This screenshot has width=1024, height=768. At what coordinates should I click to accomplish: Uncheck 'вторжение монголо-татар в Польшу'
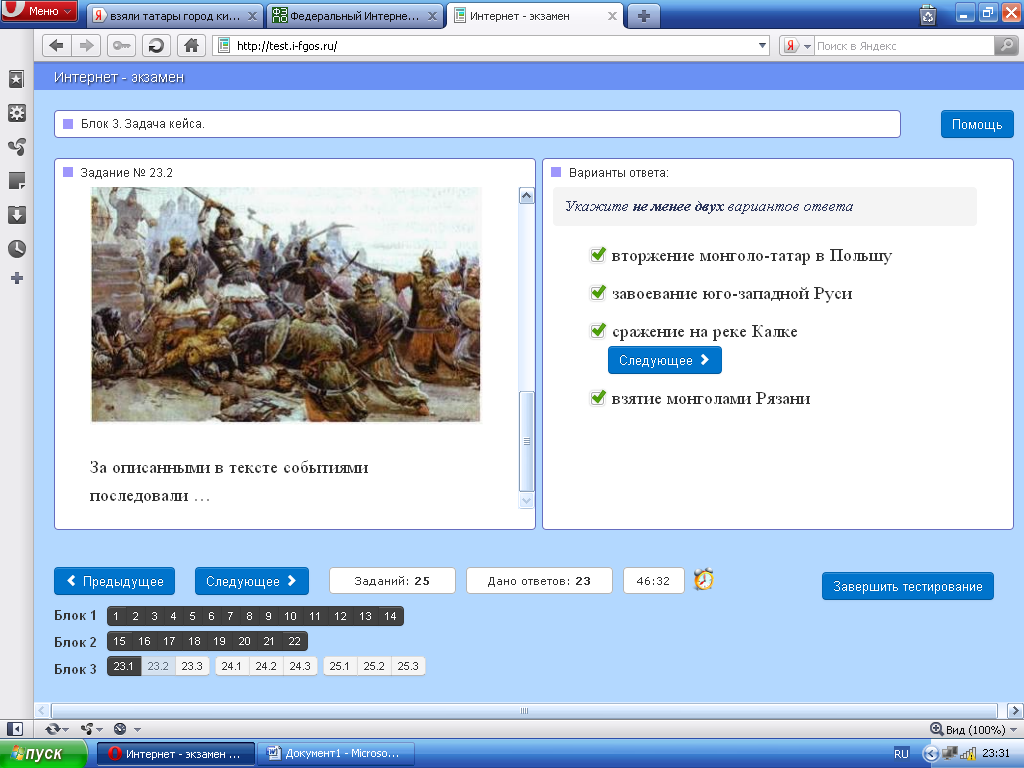point(598,255)
